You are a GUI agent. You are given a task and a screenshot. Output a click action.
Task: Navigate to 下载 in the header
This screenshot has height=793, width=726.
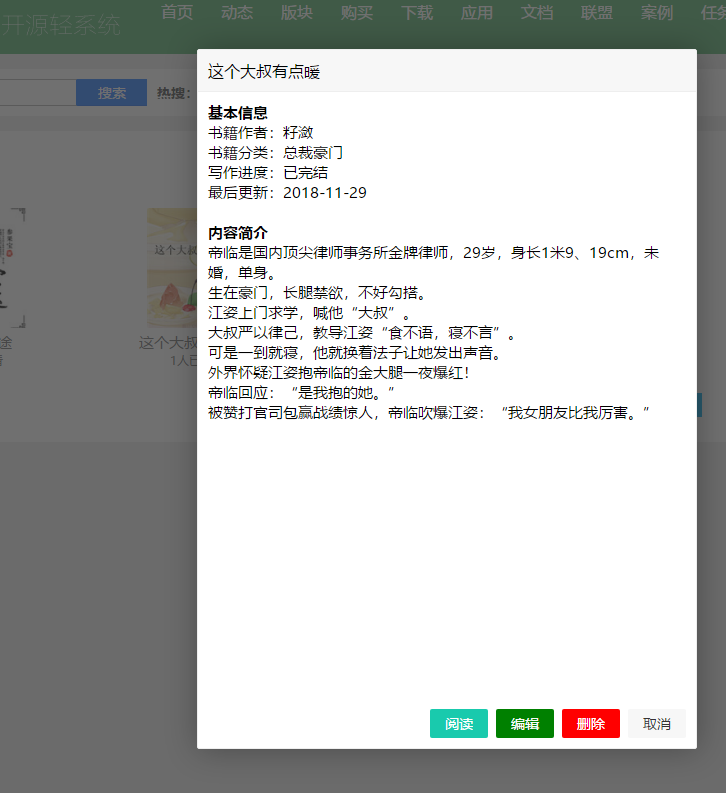417,13
